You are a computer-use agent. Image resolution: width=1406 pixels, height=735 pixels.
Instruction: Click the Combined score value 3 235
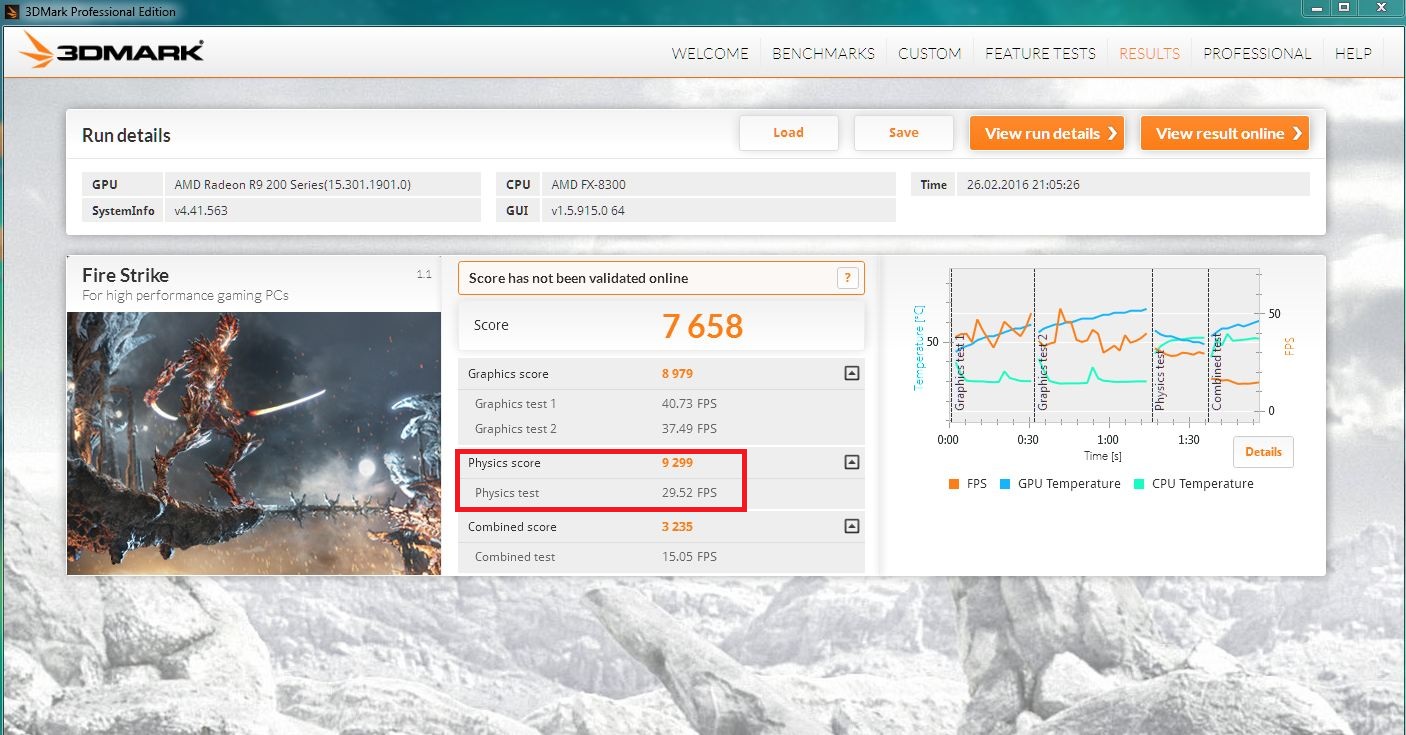pyautogui.click(x=677, y=527)
